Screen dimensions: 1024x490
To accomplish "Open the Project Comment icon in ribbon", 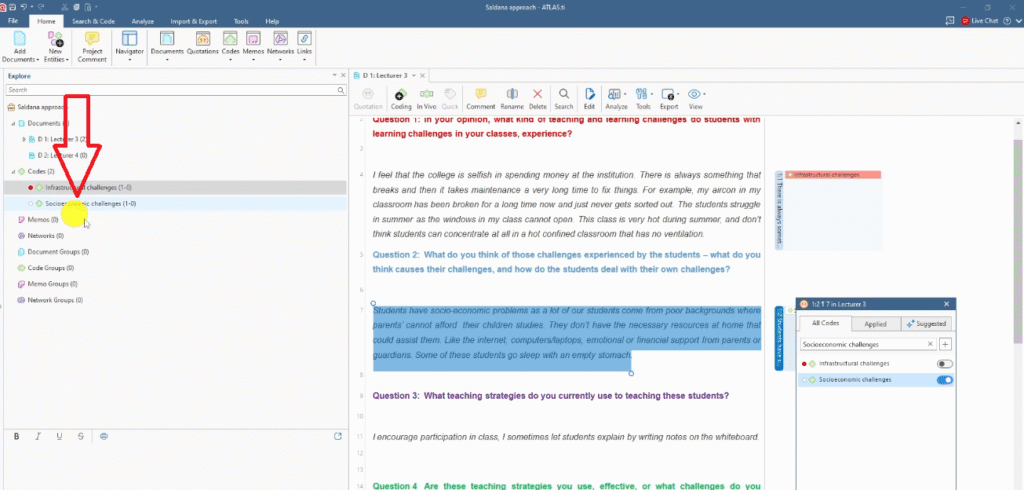I will (x=92, y=45).
